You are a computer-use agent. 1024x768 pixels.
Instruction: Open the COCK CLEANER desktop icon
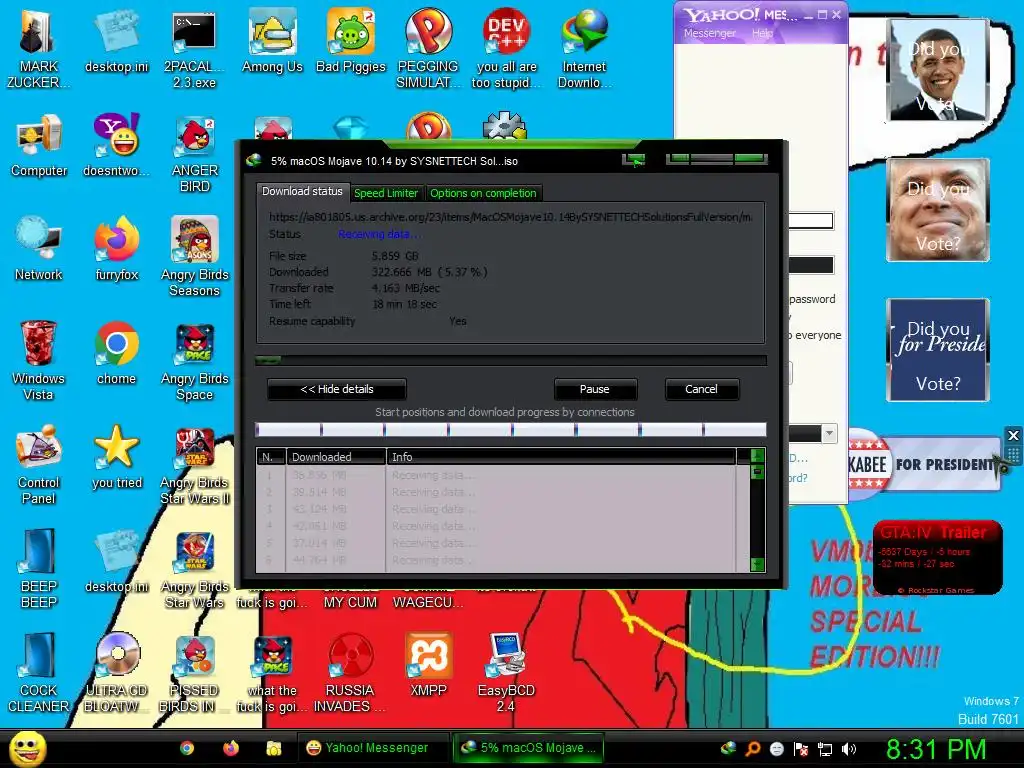[x=39, y=671]
